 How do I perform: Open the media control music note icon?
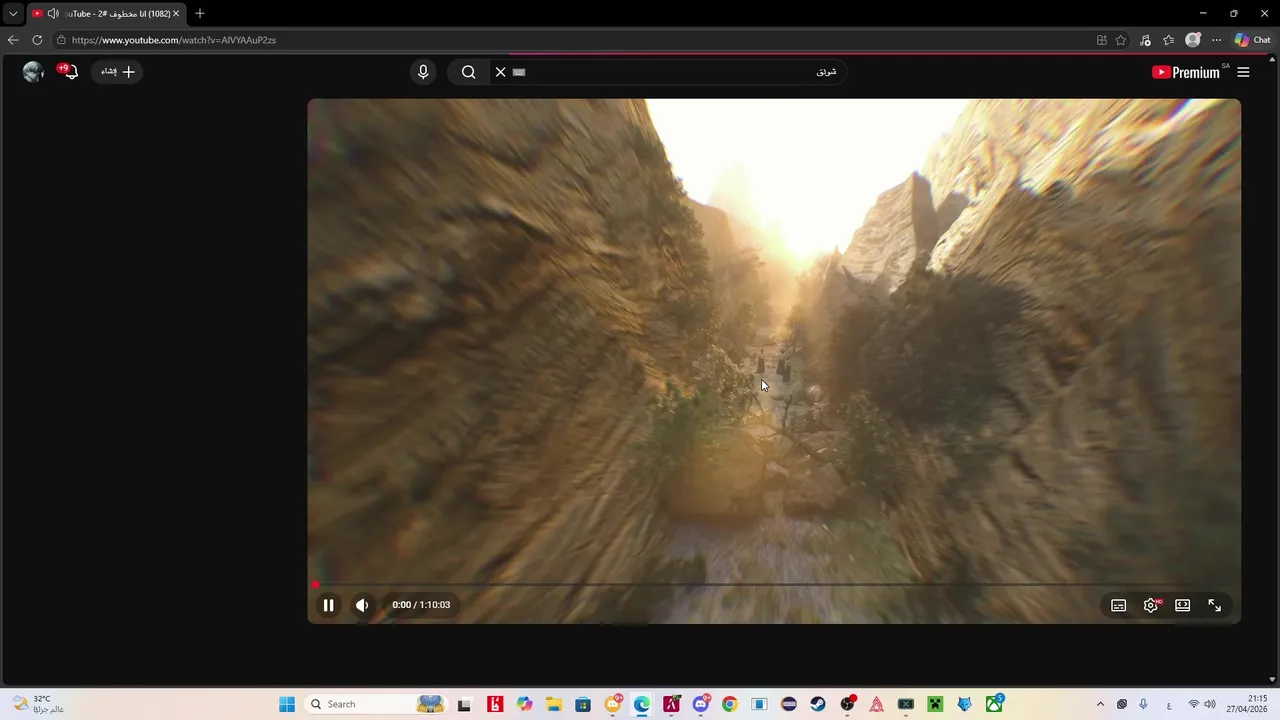click(x=1145, y=40)
